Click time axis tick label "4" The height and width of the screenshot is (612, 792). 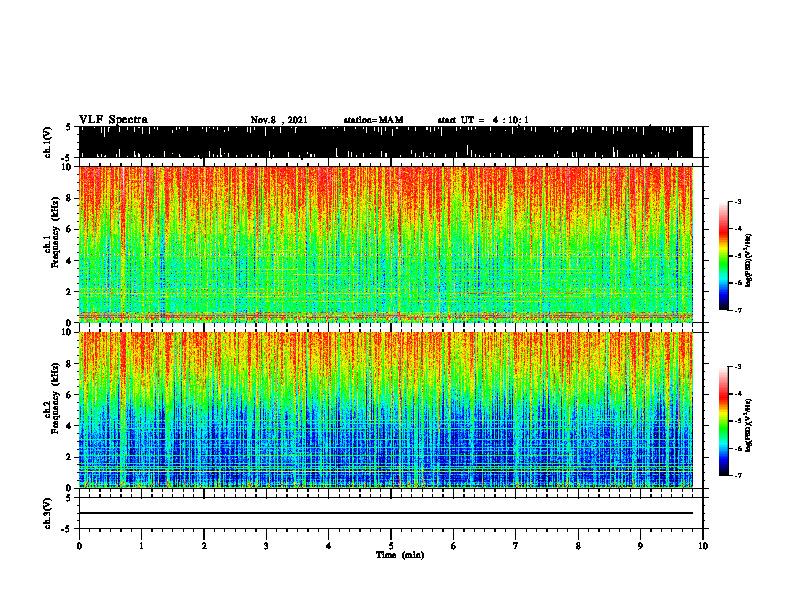pos(329,546)
